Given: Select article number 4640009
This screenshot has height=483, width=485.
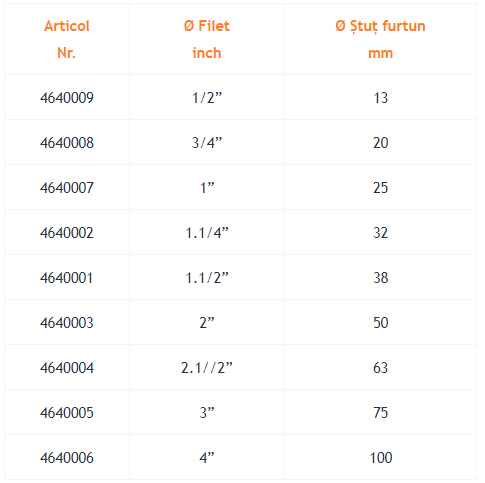Looking at the screenshot, I should (x=67, y=98).
